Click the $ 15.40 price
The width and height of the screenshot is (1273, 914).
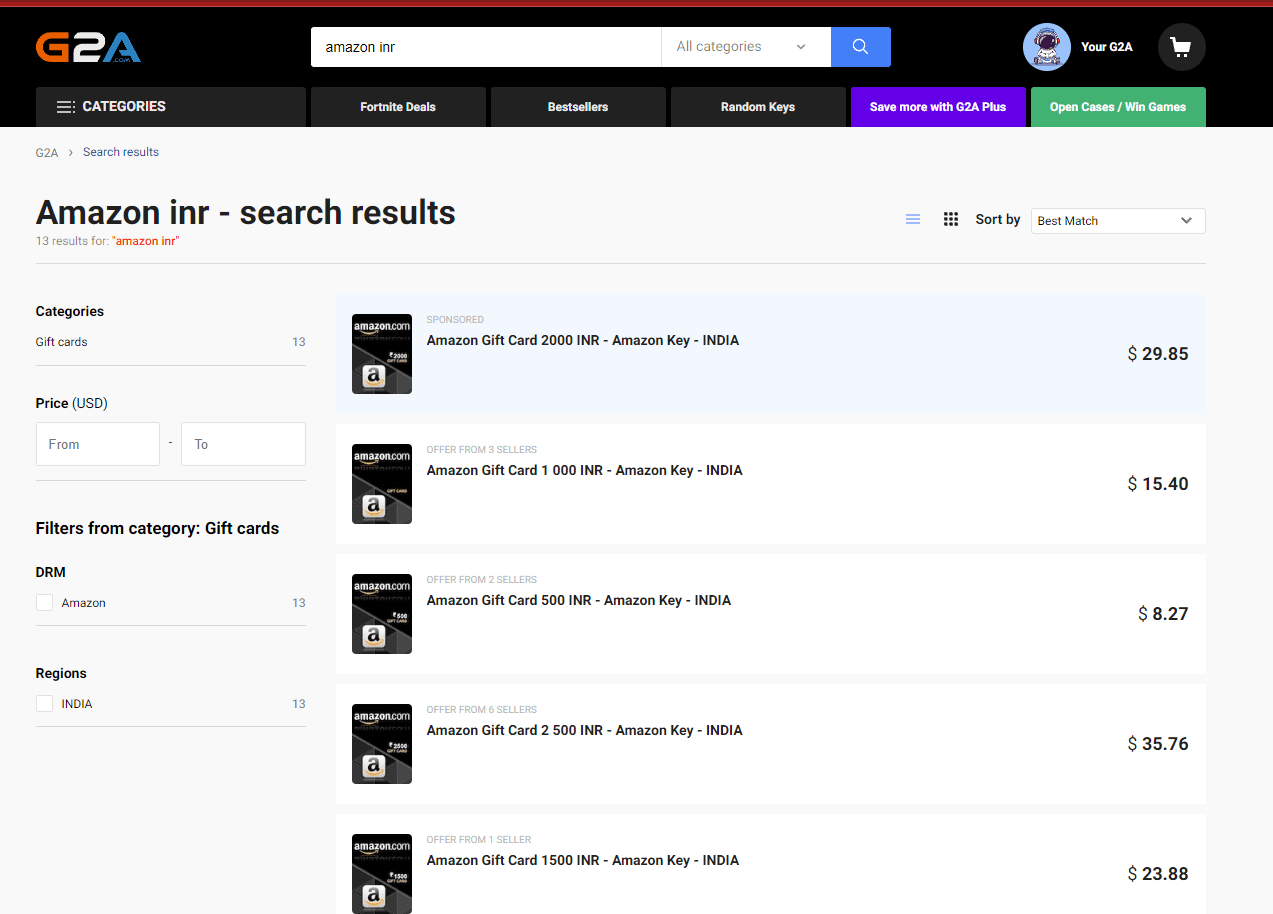click(1158, 484)
